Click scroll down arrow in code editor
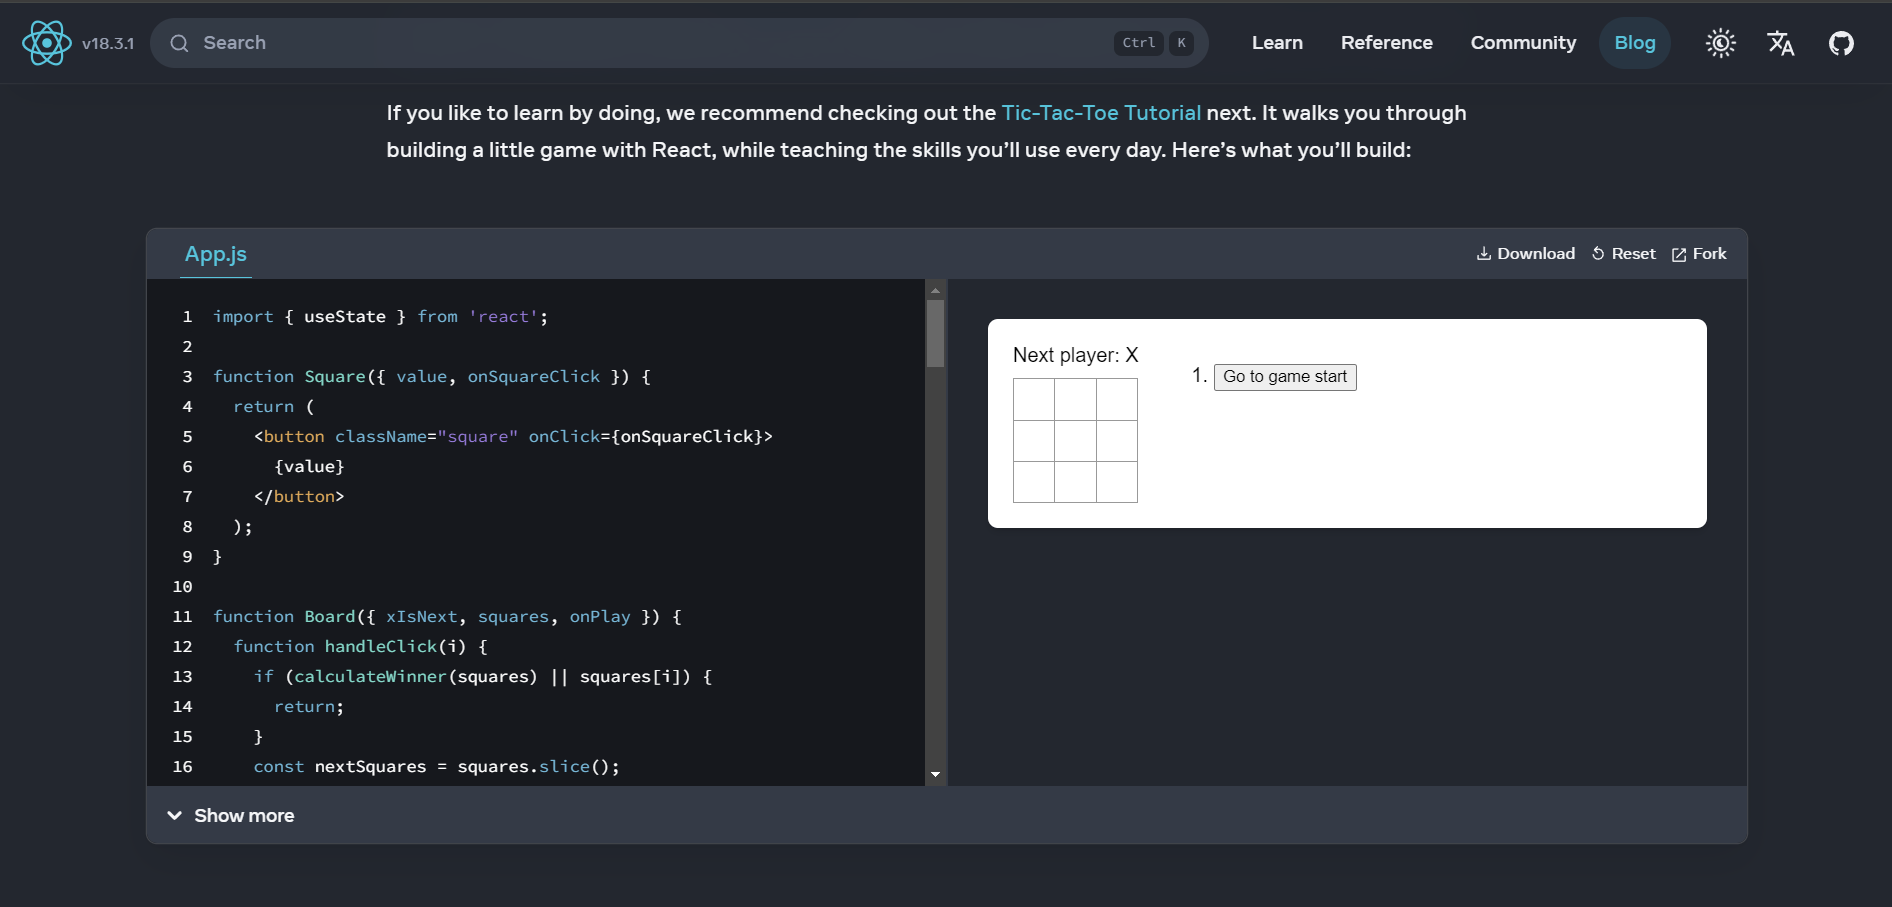The width and height of the screenshot is (1892, 907). (935, 774)
